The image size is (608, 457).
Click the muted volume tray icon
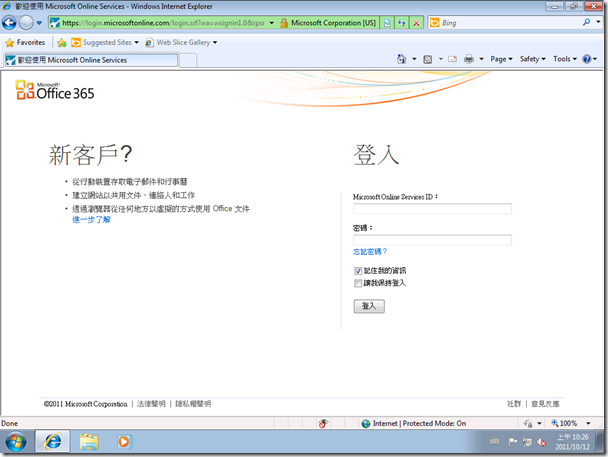click(542, 441)
